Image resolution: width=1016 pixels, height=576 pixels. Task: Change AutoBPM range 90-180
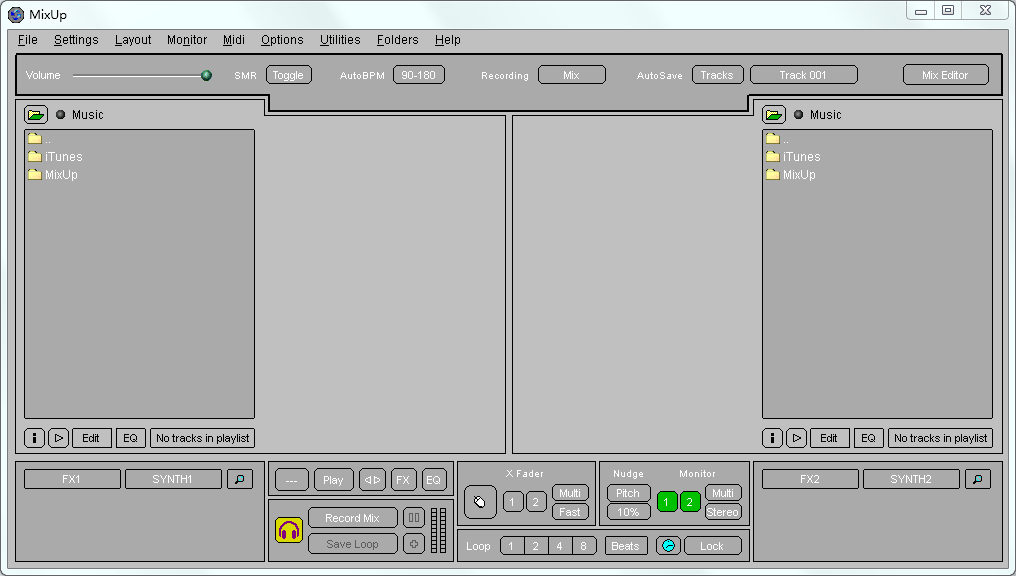pyautogui.click(x=419, y=75)
